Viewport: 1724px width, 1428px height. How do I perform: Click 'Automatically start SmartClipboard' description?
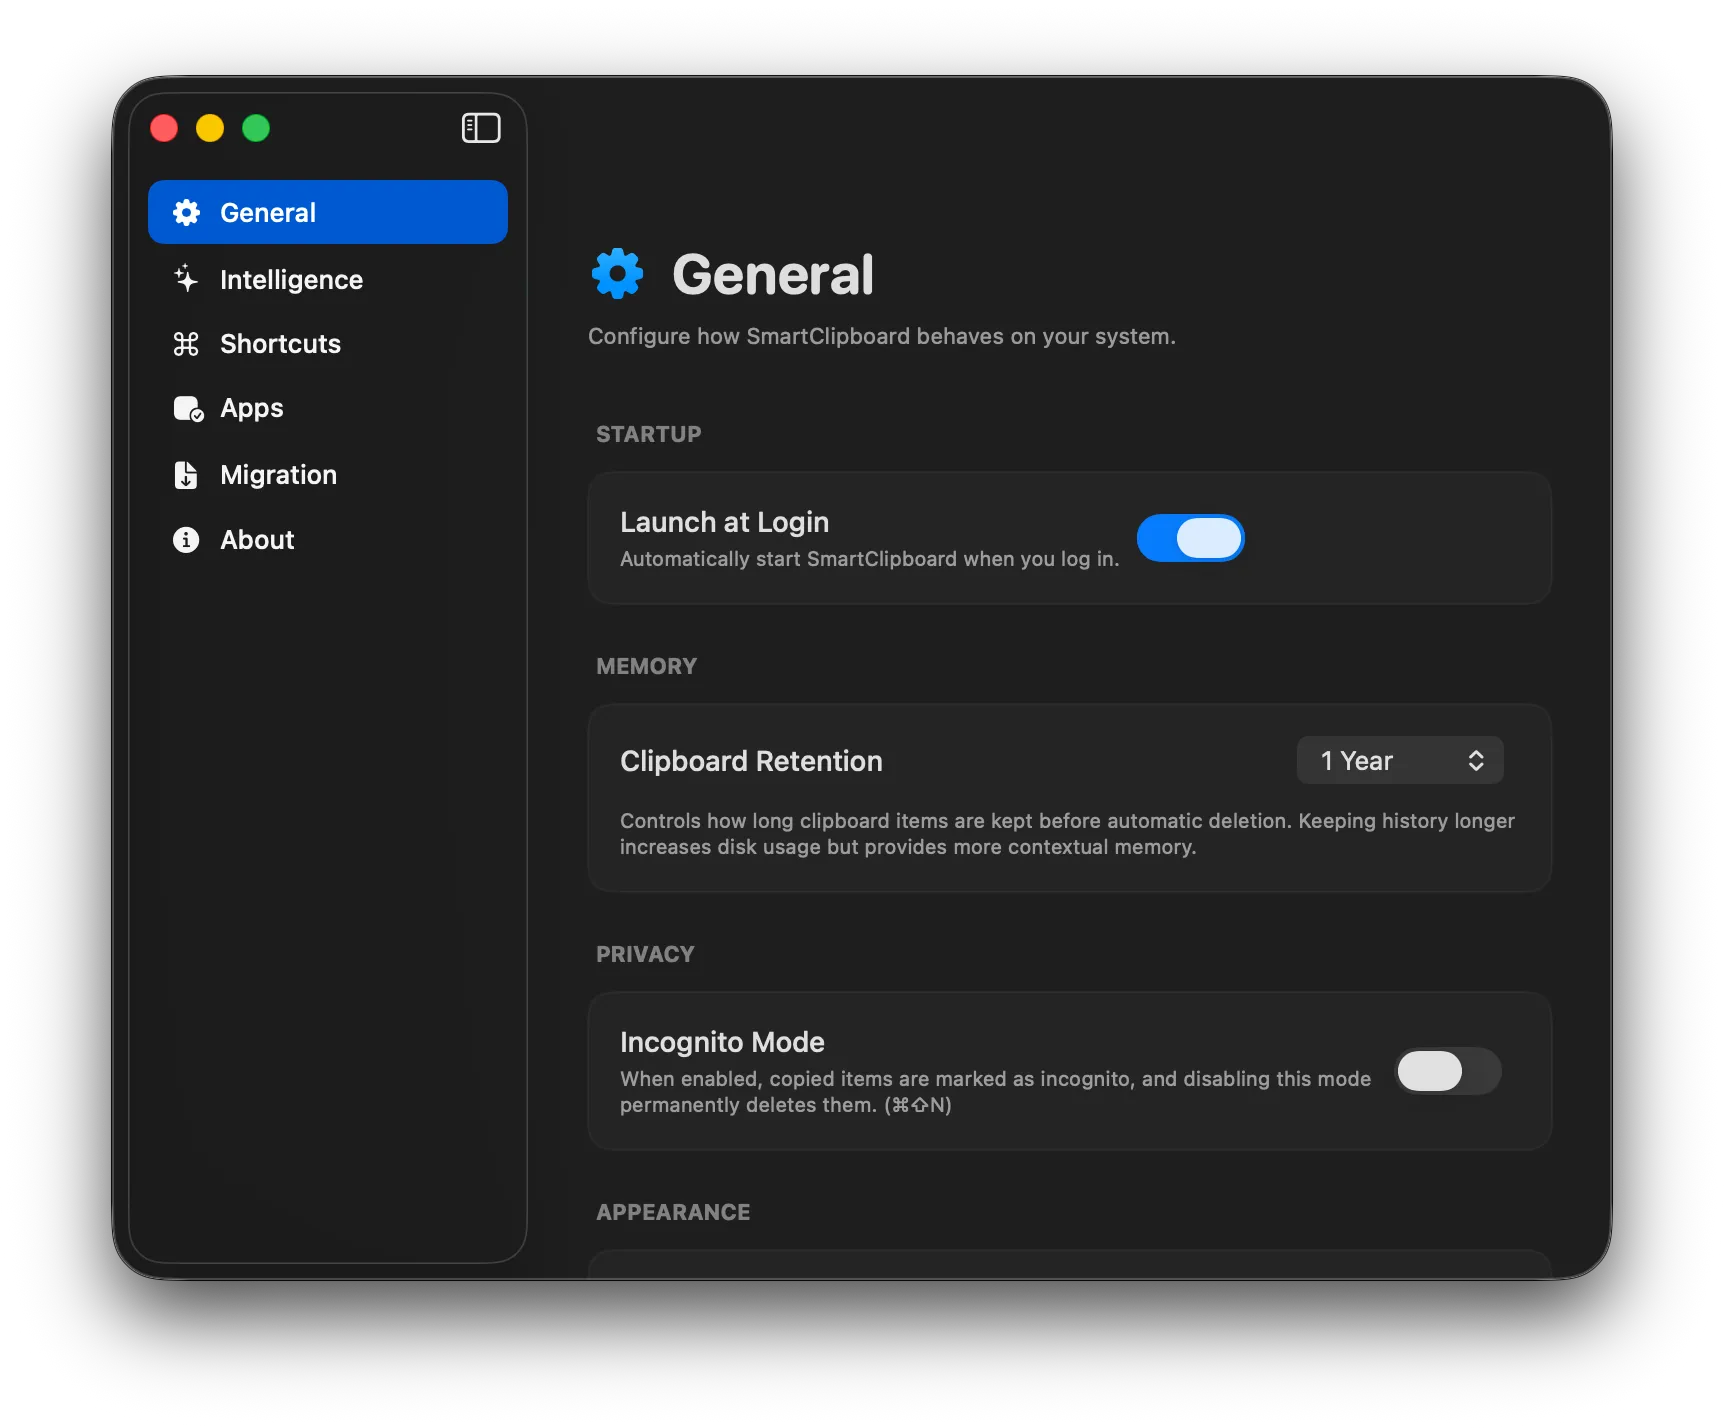tap(869, 559)
